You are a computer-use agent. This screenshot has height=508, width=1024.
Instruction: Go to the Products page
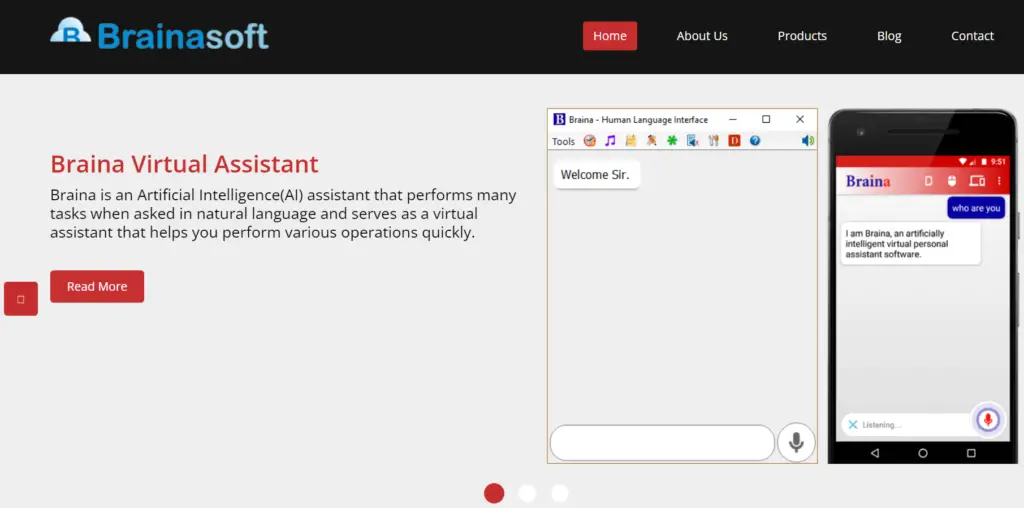click(802, 36)
